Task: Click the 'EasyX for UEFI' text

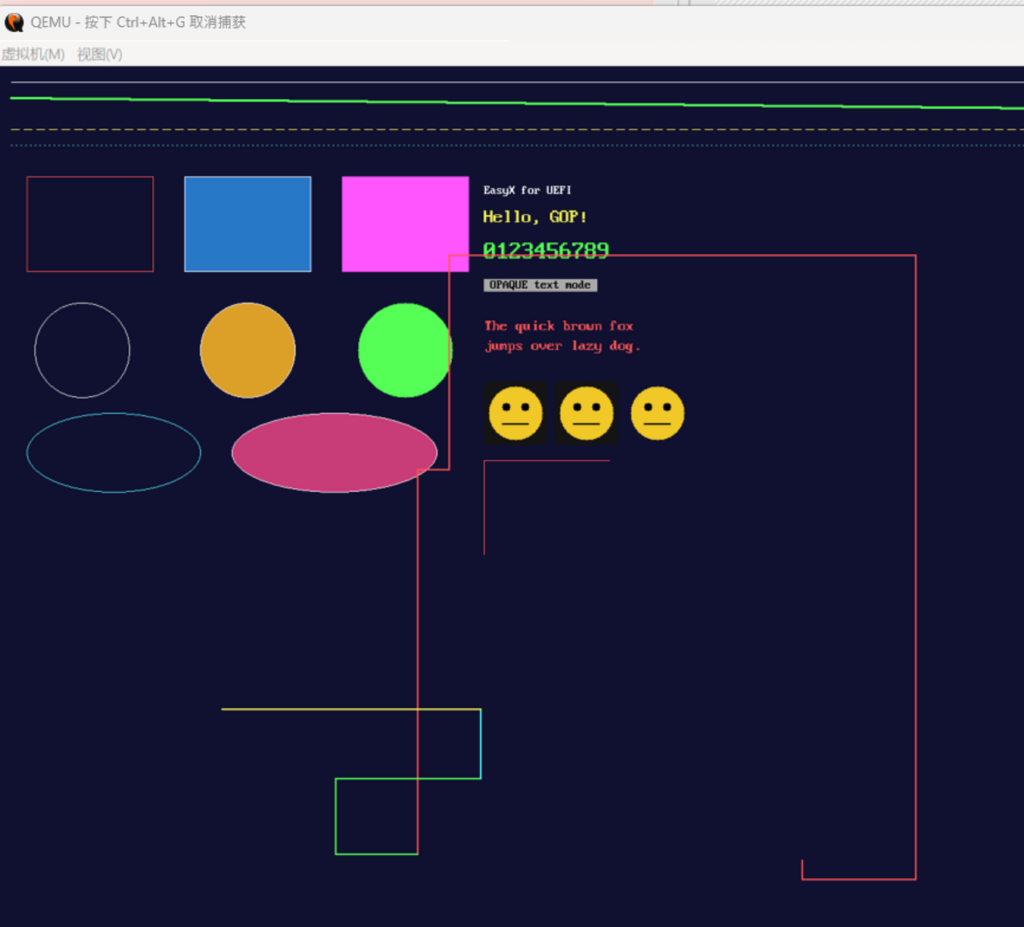Action: click(527, 190)
